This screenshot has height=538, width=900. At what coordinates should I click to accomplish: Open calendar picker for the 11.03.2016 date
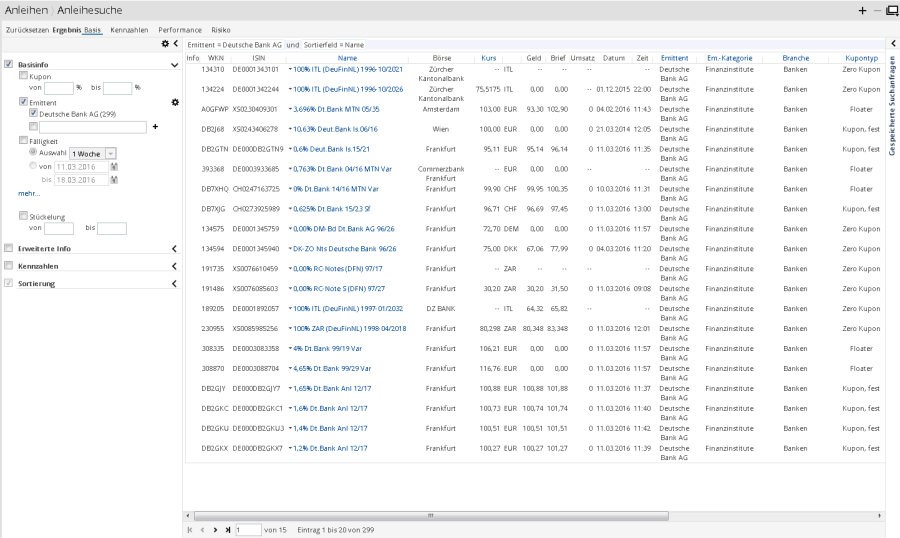113,166
